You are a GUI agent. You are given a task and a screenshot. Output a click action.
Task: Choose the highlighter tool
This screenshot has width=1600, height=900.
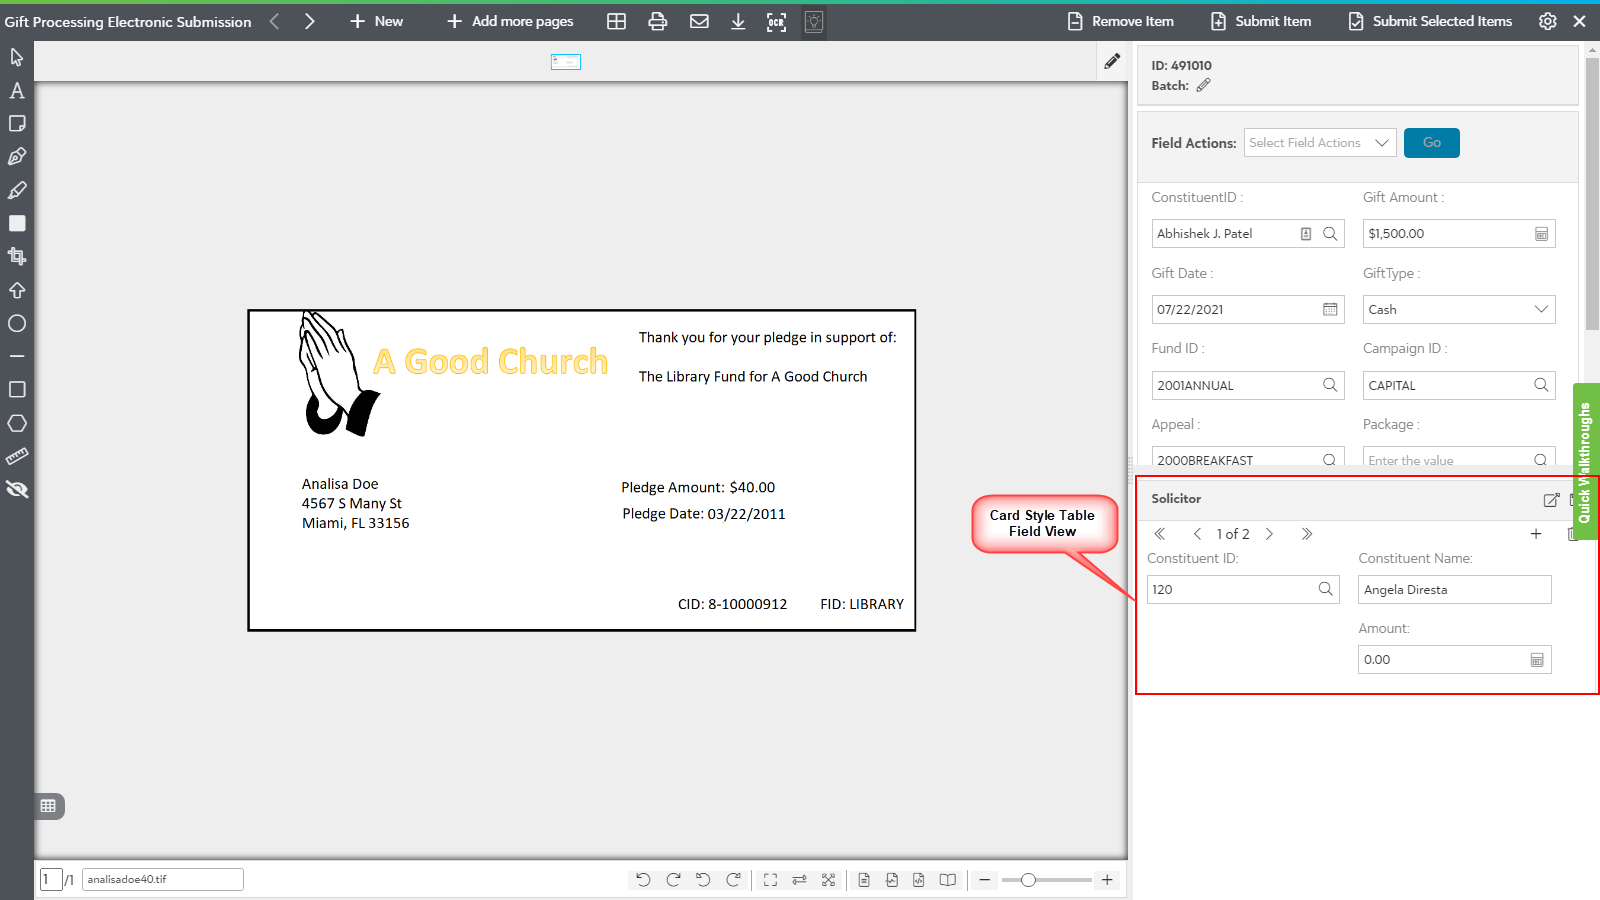coord(17,190)
